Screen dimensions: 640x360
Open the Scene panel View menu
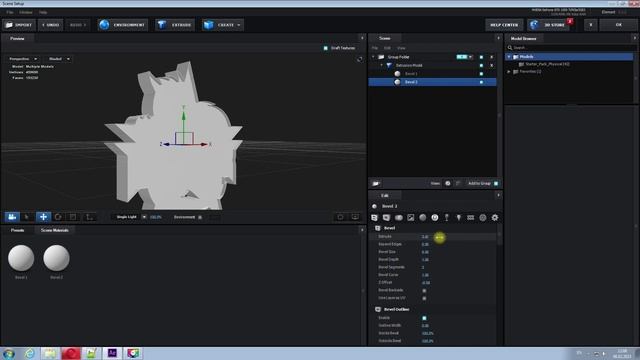[x=401, y=48]
